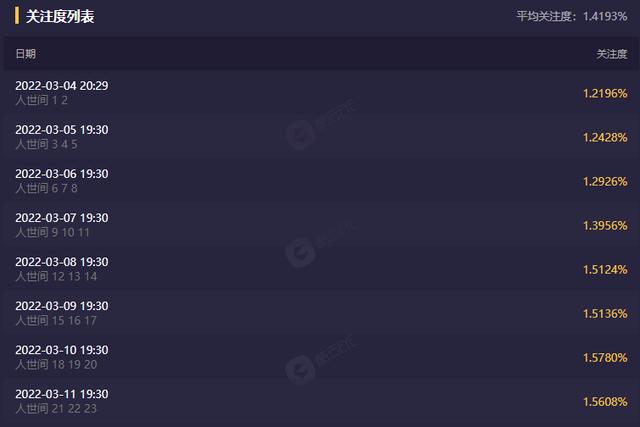Select the 2022-03-09 19:30 date entry
Viewport: 640px width, 427px height.
[x=62, y=306]
